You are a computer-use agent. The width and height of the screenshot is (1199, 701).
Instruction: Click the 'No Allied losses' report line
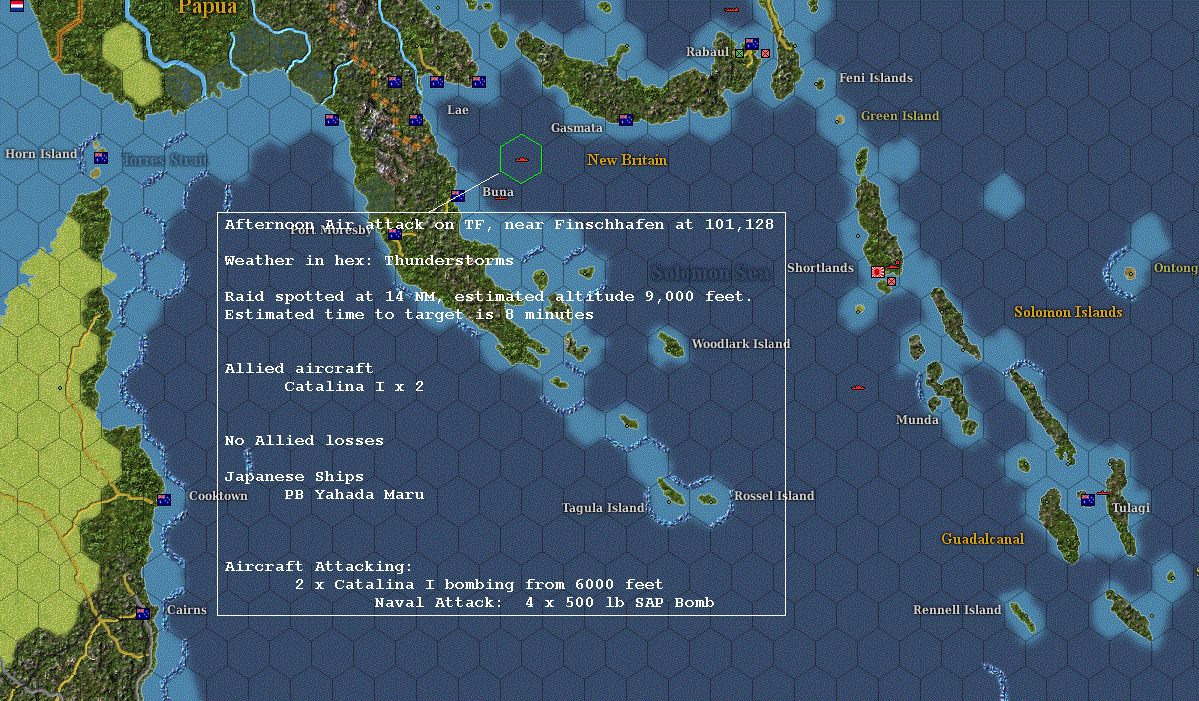point(304,440)
